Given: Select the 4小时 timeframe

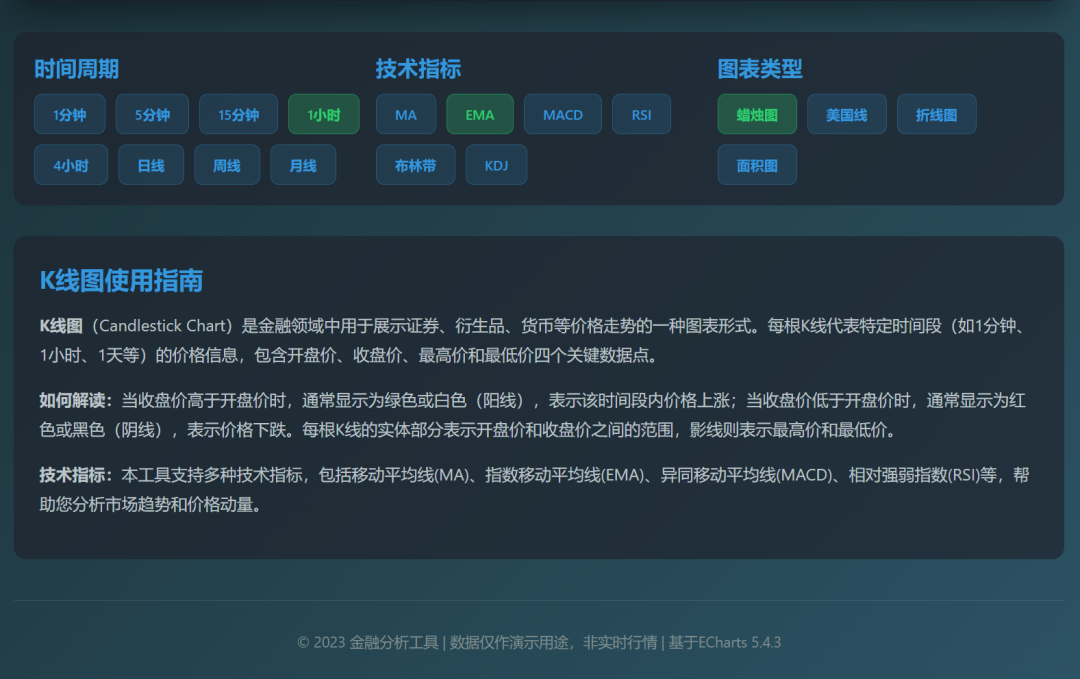Looking at the screenshot, I should 70,164.
